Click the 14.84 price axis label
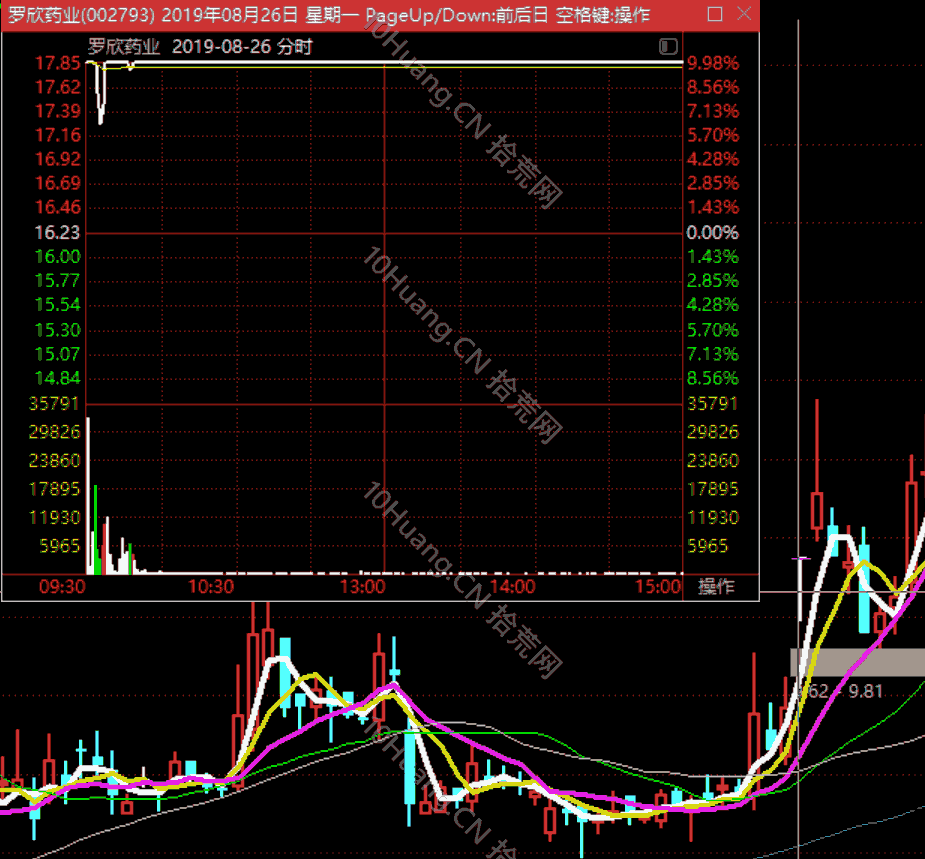 click(x=58, y=378)
